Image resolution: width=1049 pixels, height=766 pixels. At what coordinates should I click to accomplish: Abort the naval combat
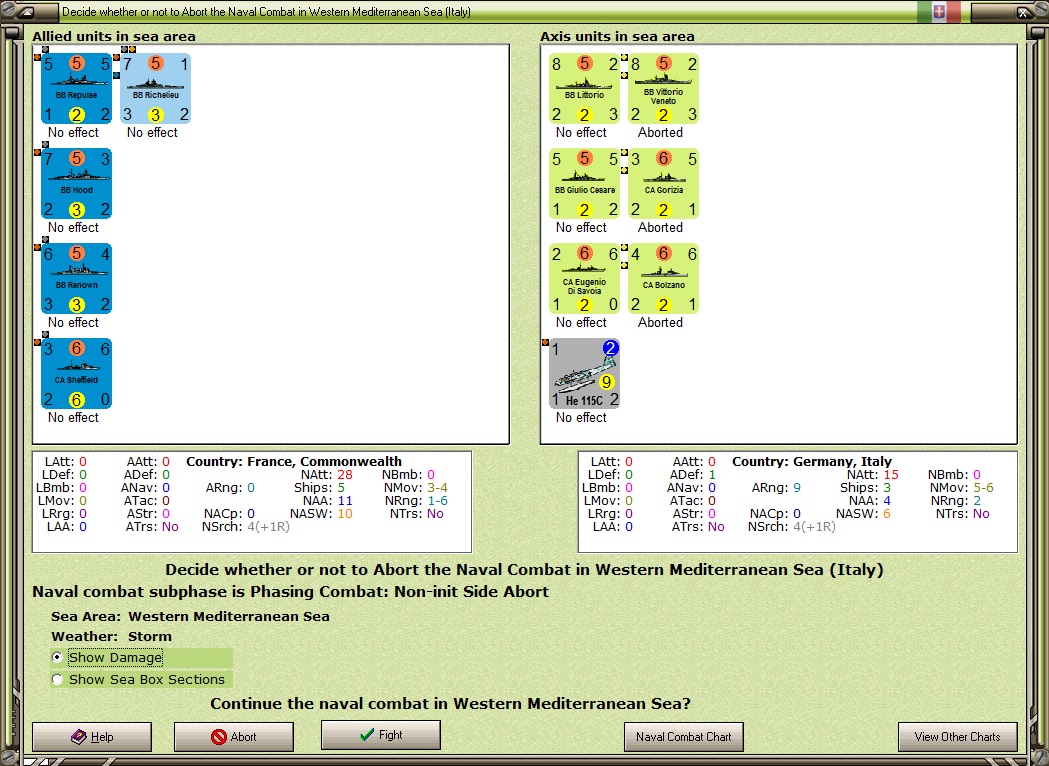[233, 737]
